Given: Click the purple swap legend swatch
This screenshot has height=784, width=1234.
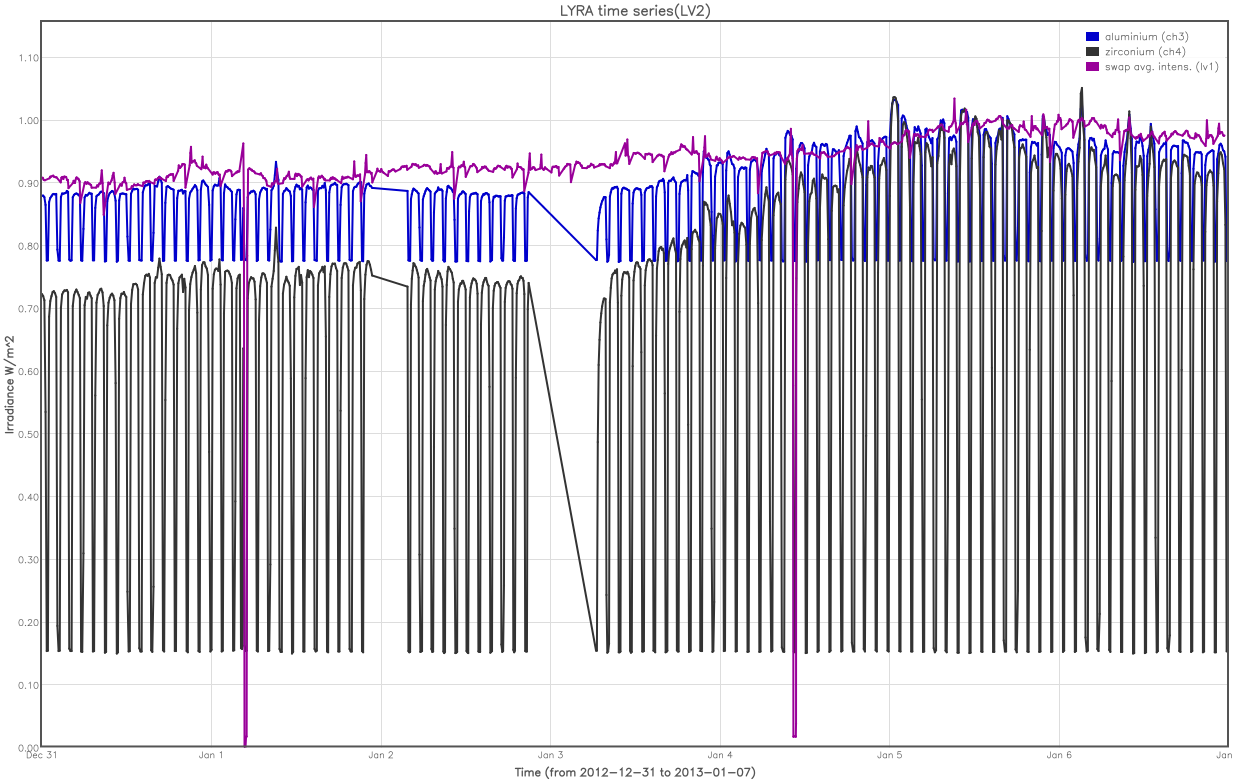Looking at the screenshot, I should (x=1092, y=67).
